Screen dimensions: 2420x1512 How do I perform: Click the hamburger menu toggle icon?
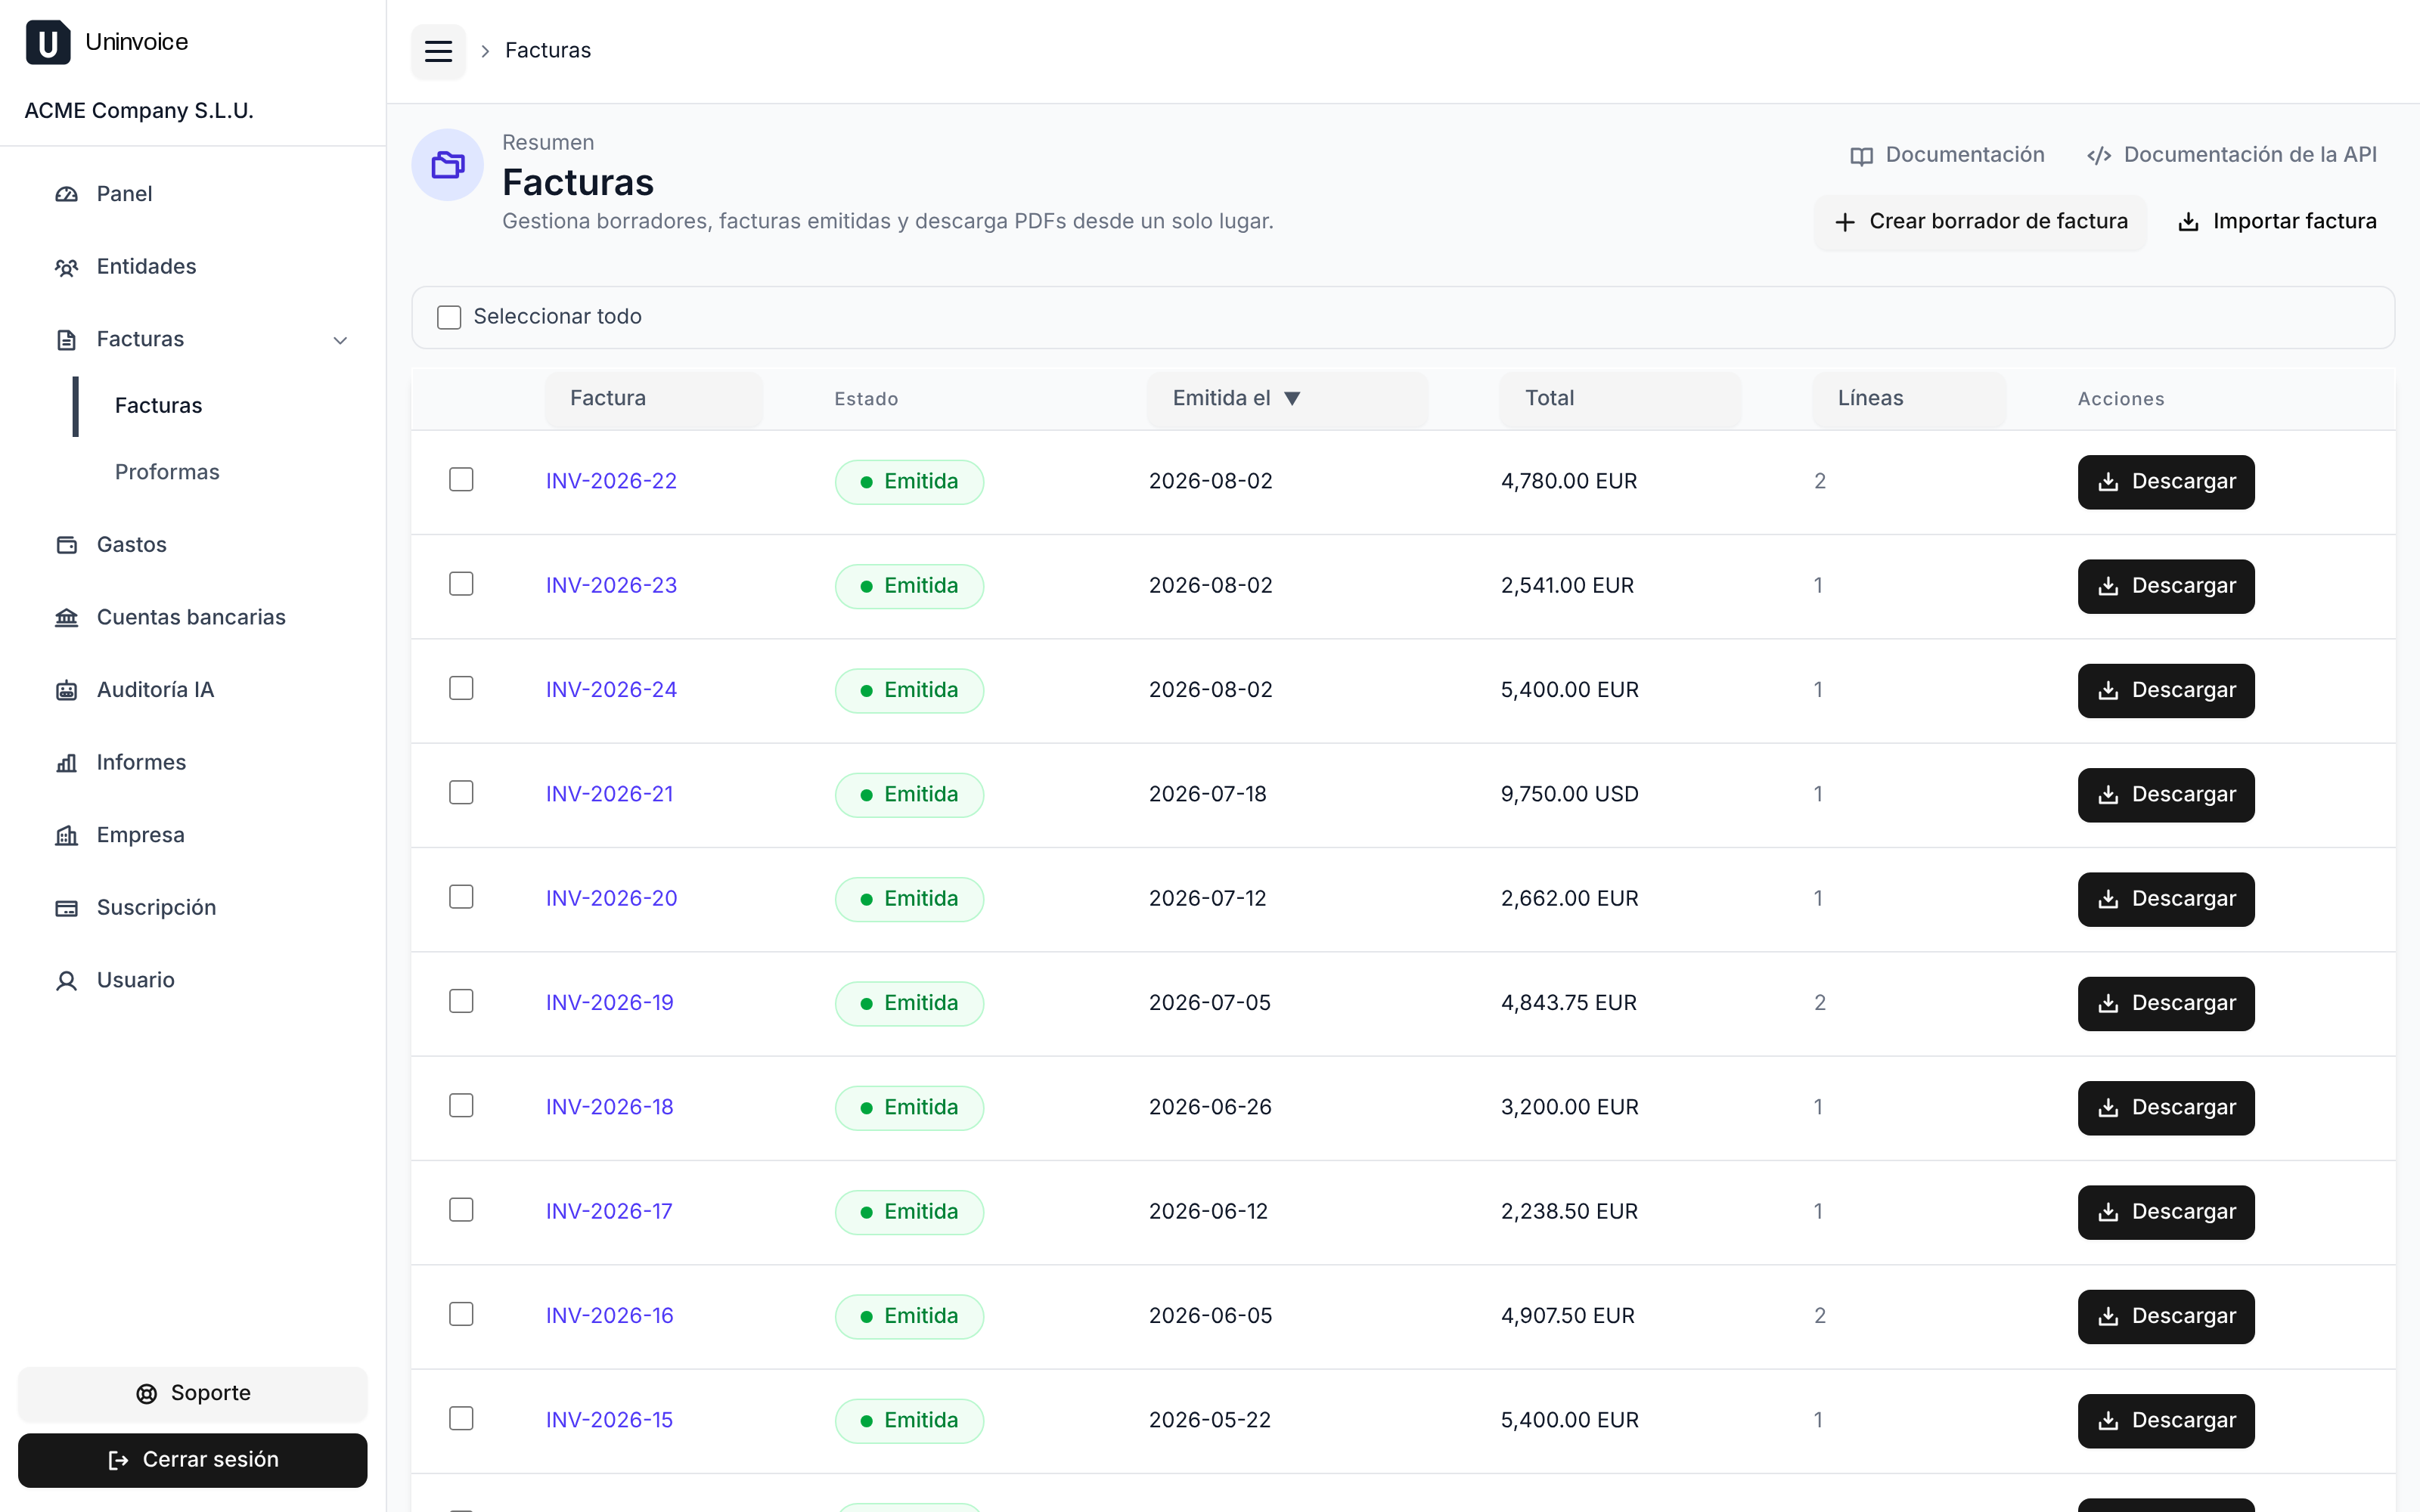(x=438, y=50)
